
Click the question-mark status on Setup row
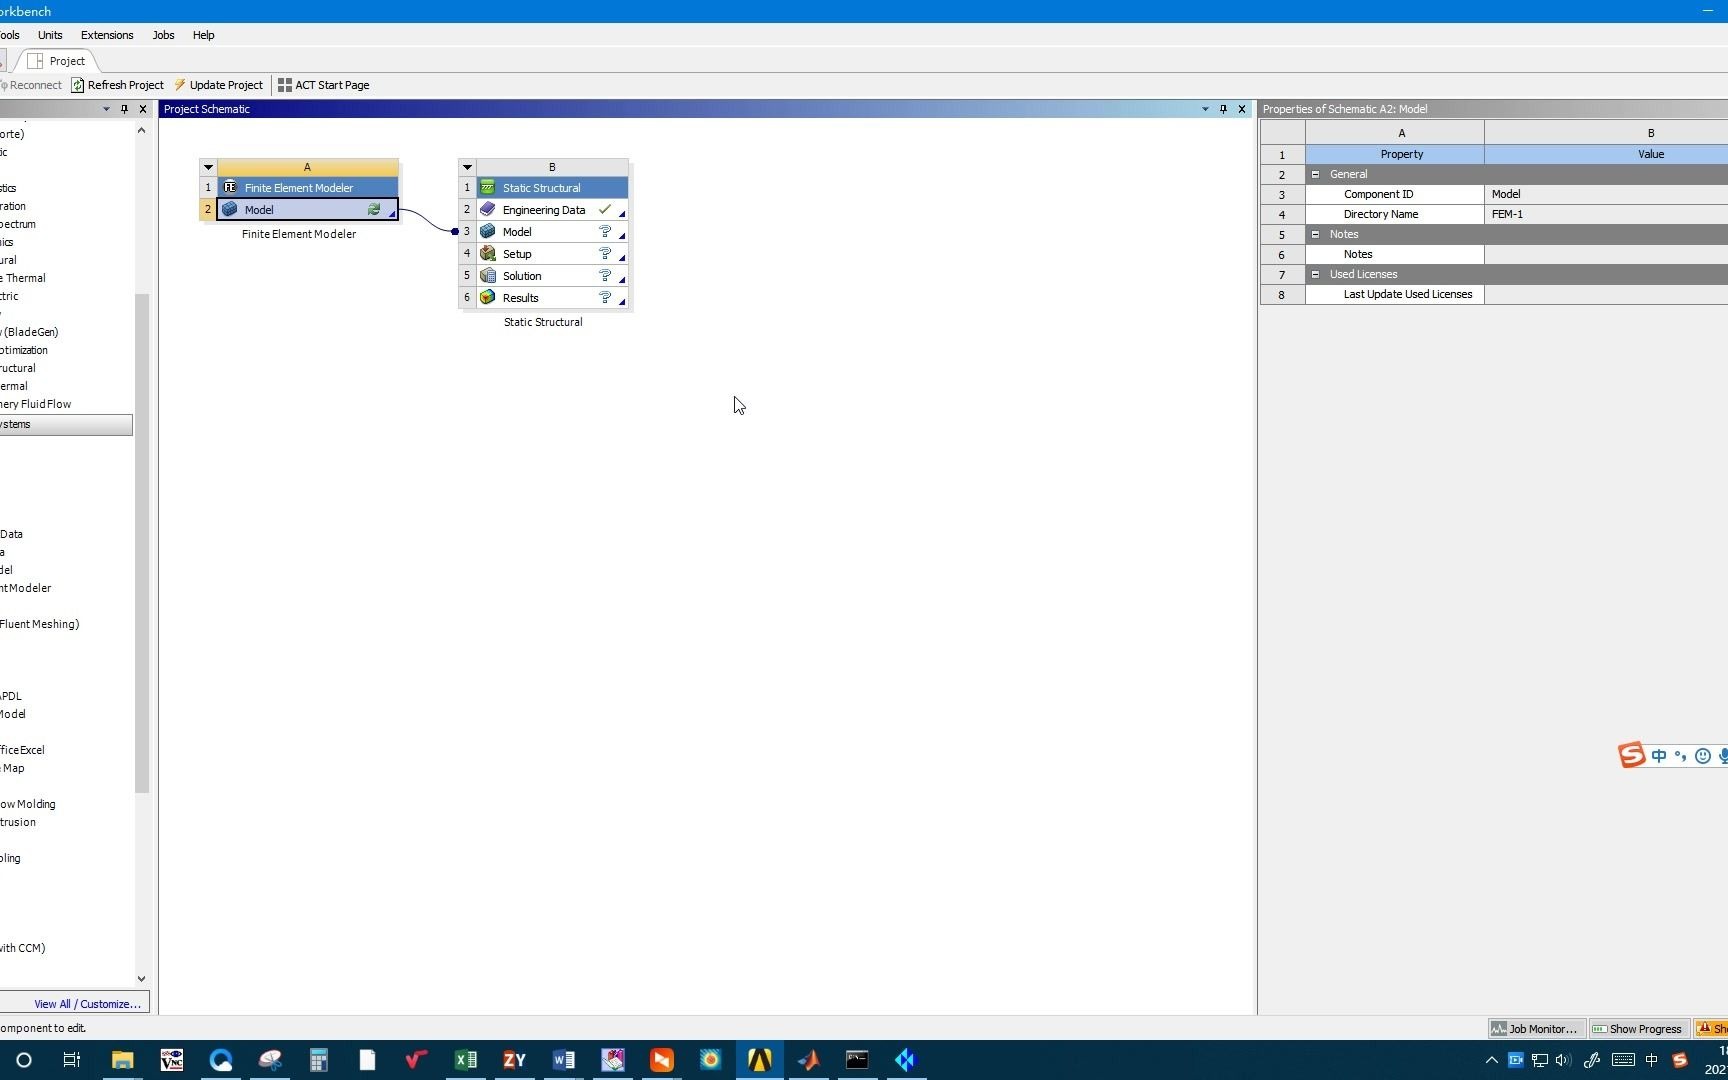pyautogui.click(x=605, y=254)
